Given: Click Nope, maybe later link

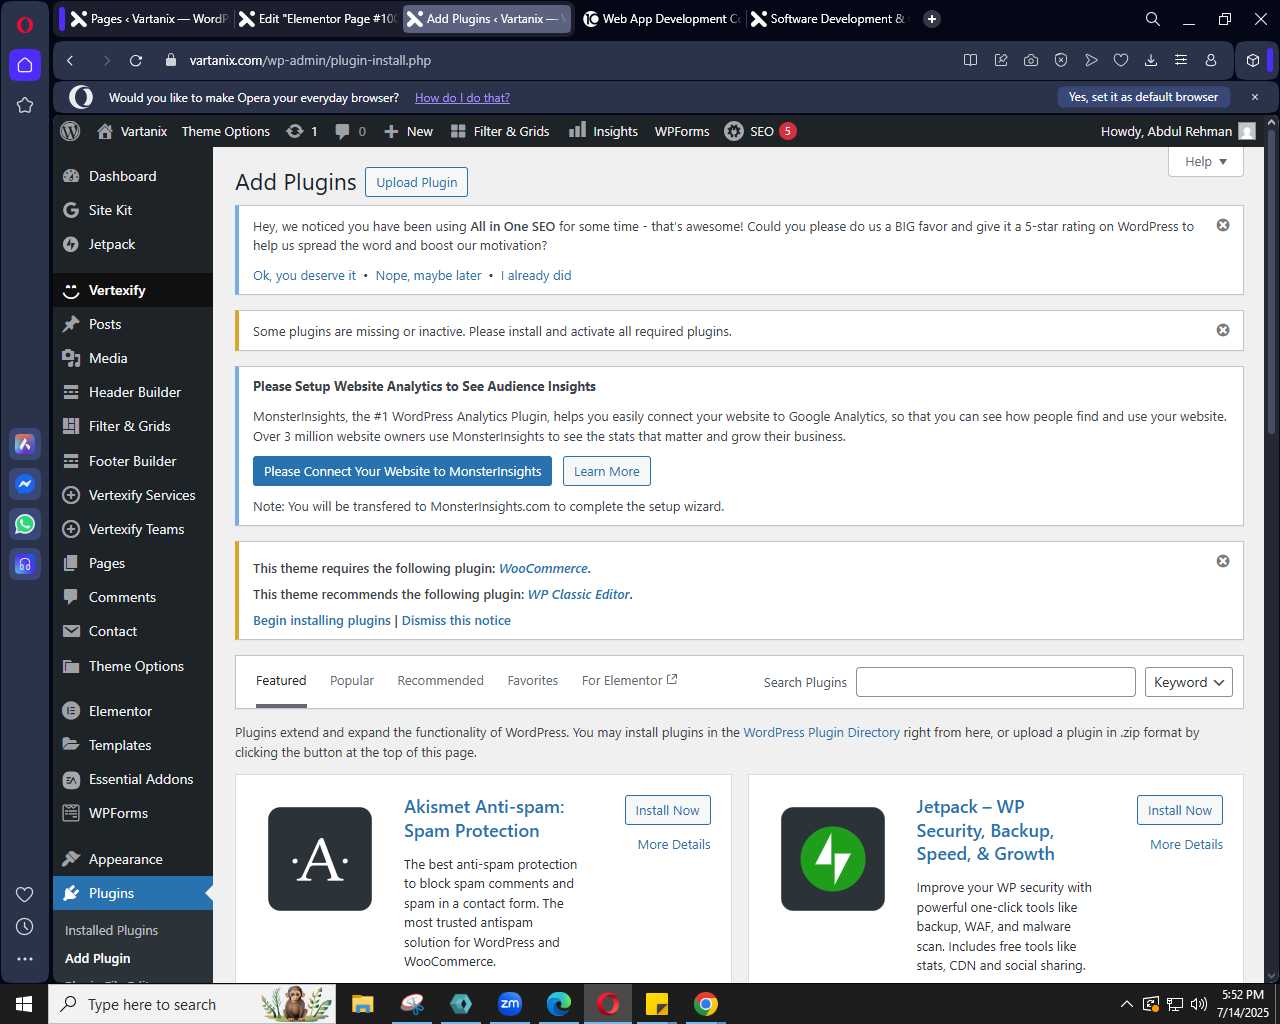Looking at the screenshot, I should pos(429,275).
